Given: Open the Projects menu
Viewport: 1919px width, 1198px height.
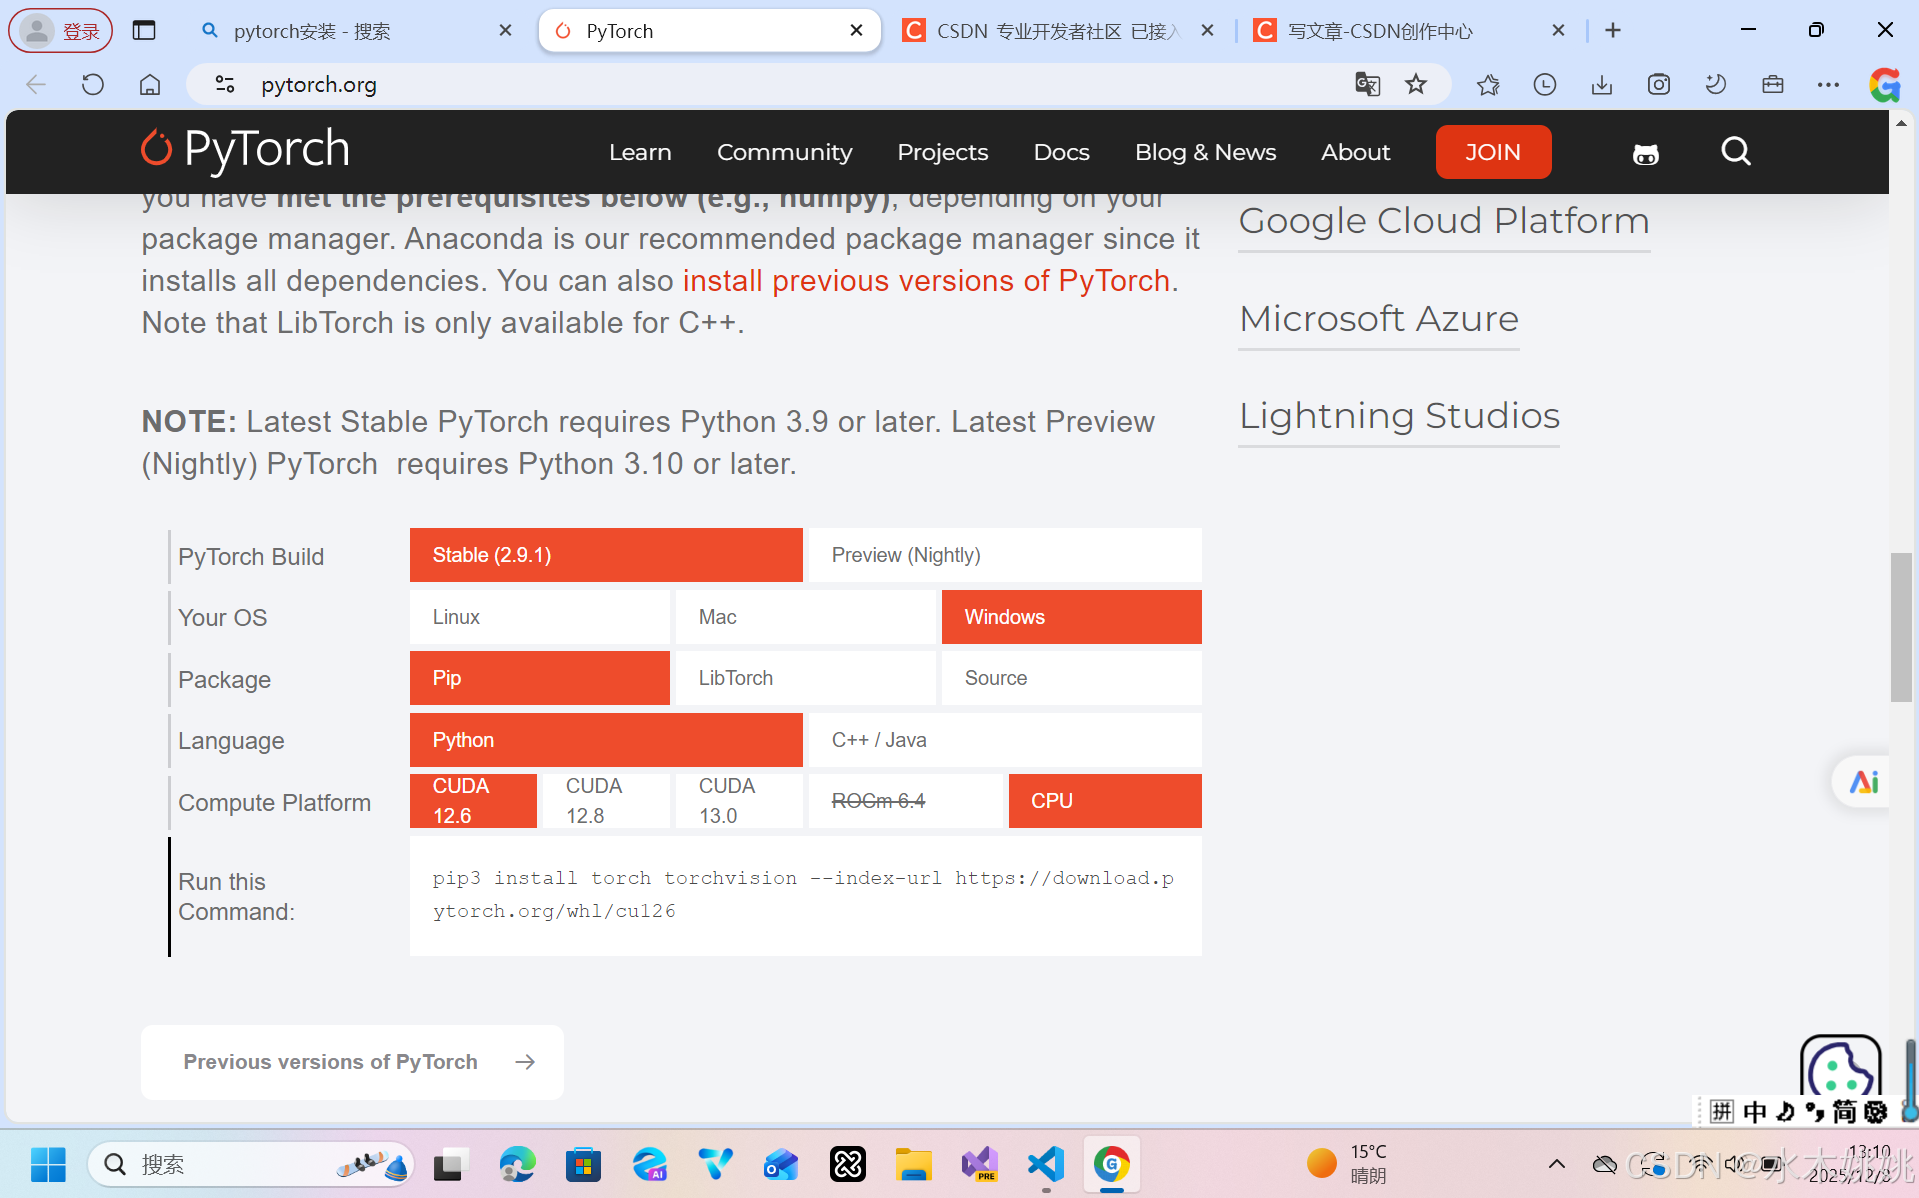Looking at the screenshot, I should point(942,152).
